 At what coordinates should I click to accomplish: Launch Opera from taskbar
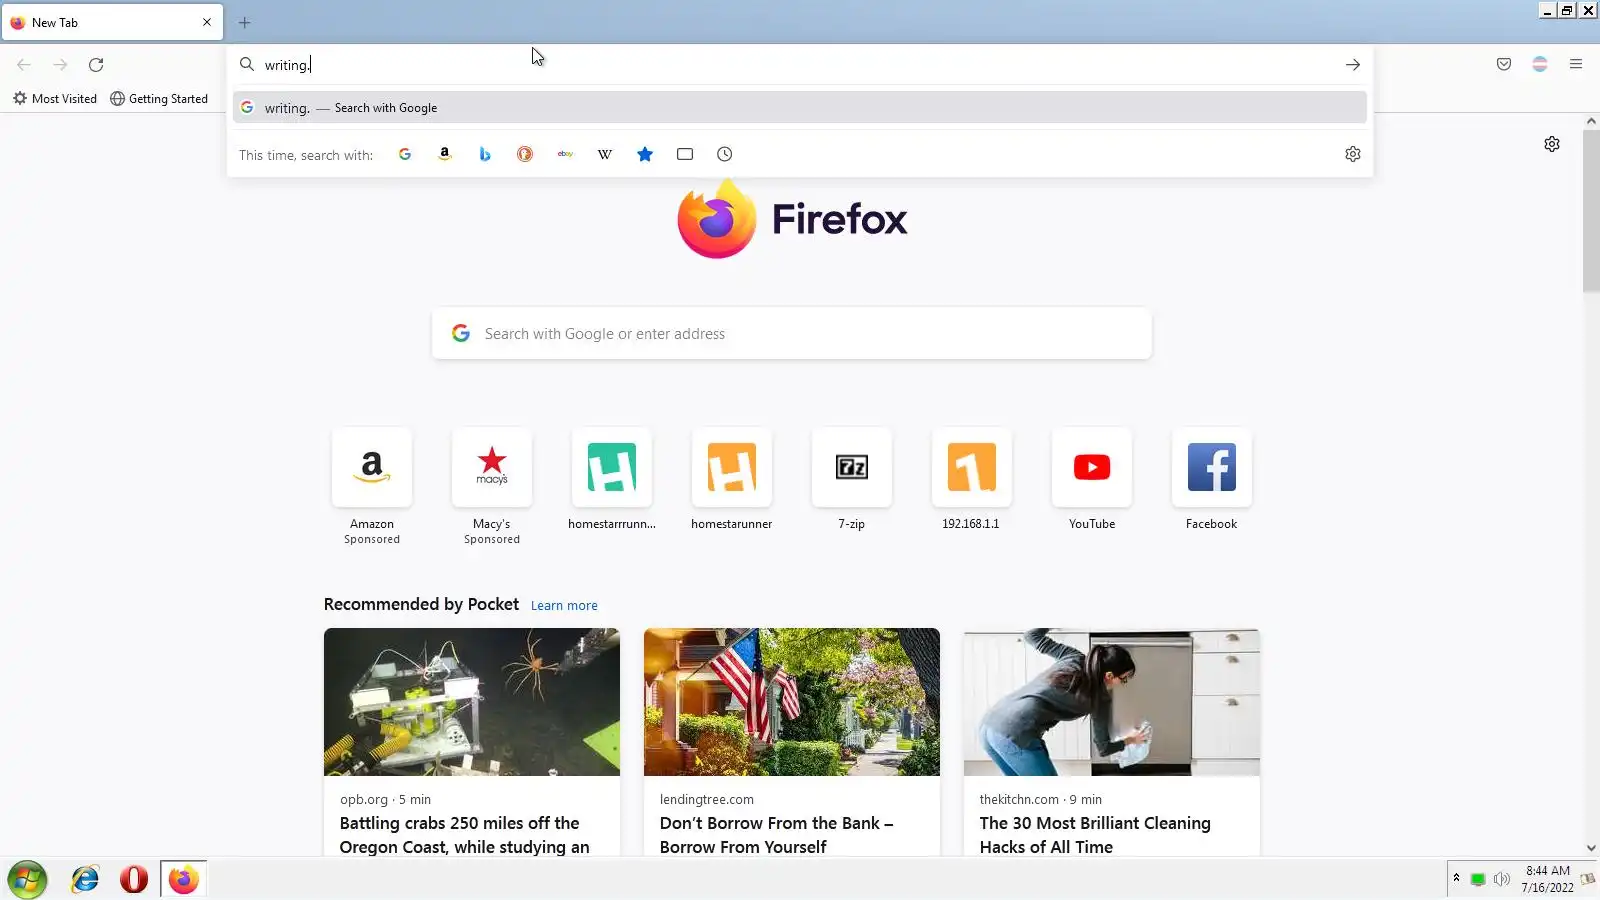point(134,880)
